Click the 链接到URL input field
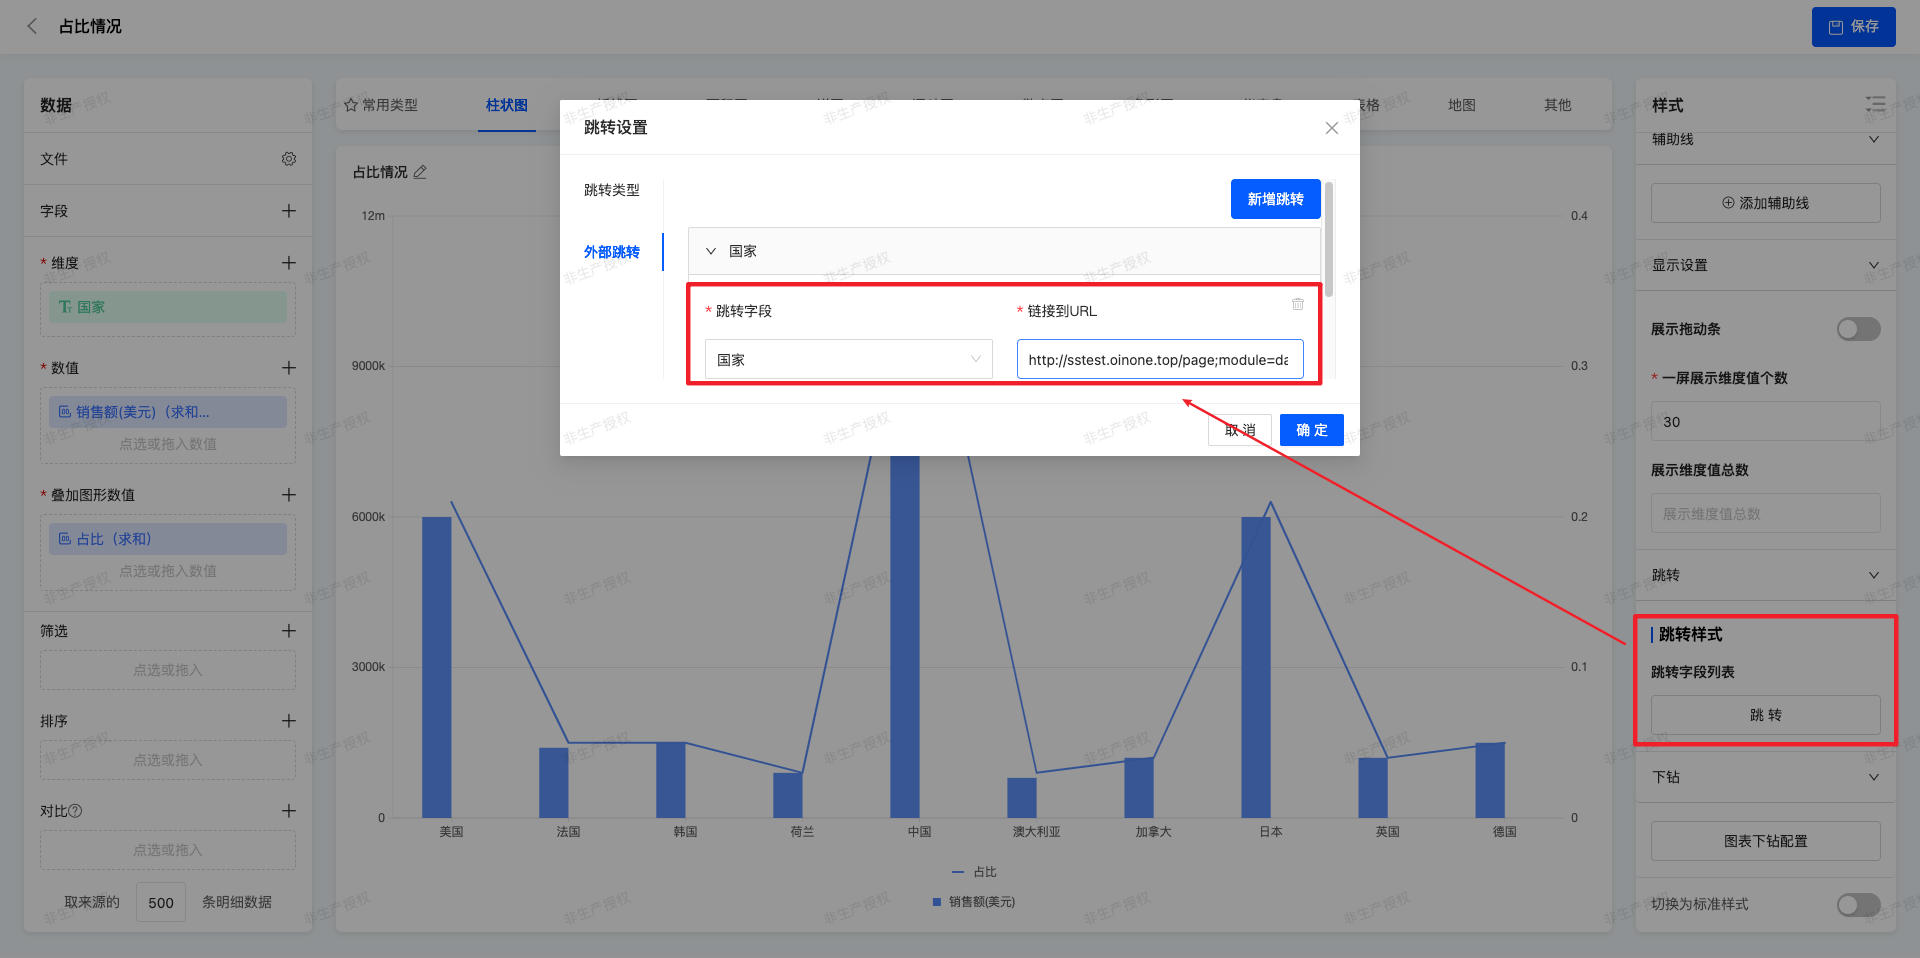Viewport: 1920px width, 958px height. click(x=1159, y=360)
